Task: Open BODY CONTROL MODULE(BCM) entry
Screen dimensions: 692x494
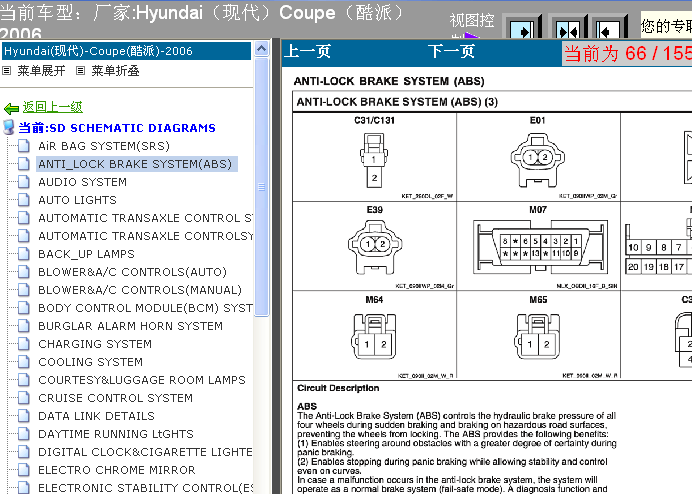Action: (x=145, y=308)
